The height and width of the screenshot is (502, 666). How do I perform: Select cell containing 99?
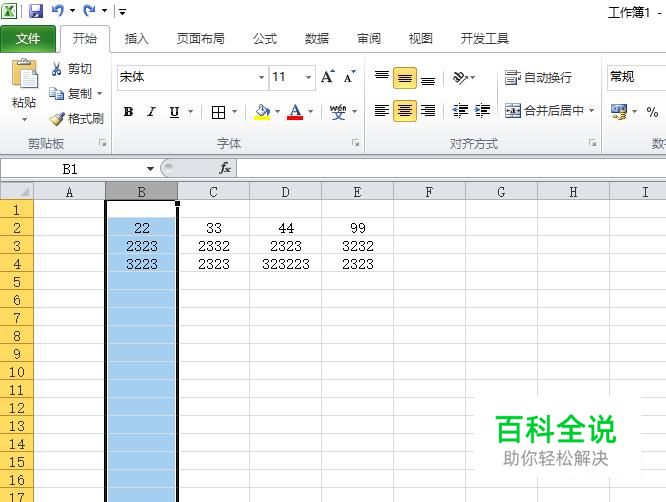[358, 228]
